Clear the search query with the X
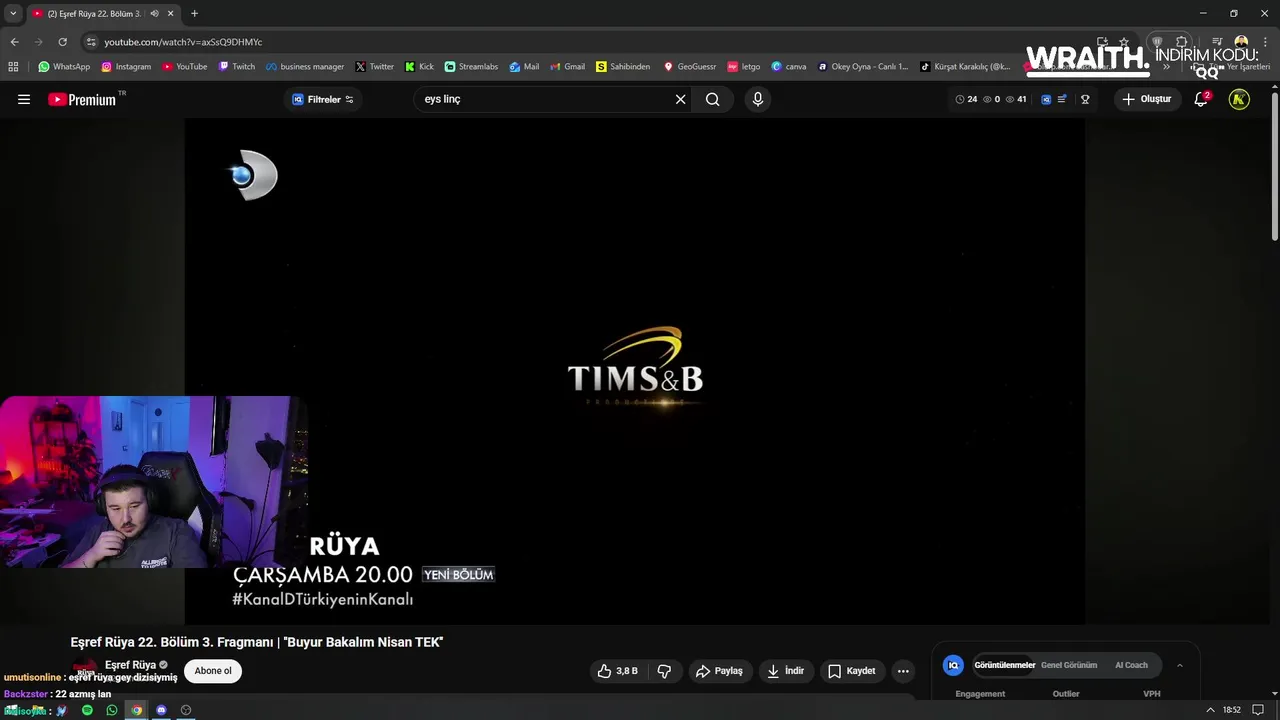This screenshot has width=1280, height=720. coord(680,99)
